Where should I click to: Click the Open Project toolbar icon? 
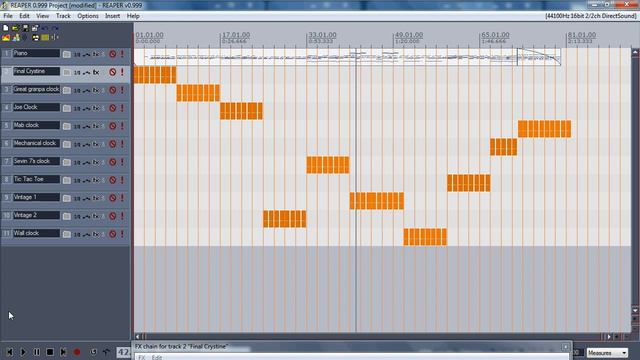16,28
